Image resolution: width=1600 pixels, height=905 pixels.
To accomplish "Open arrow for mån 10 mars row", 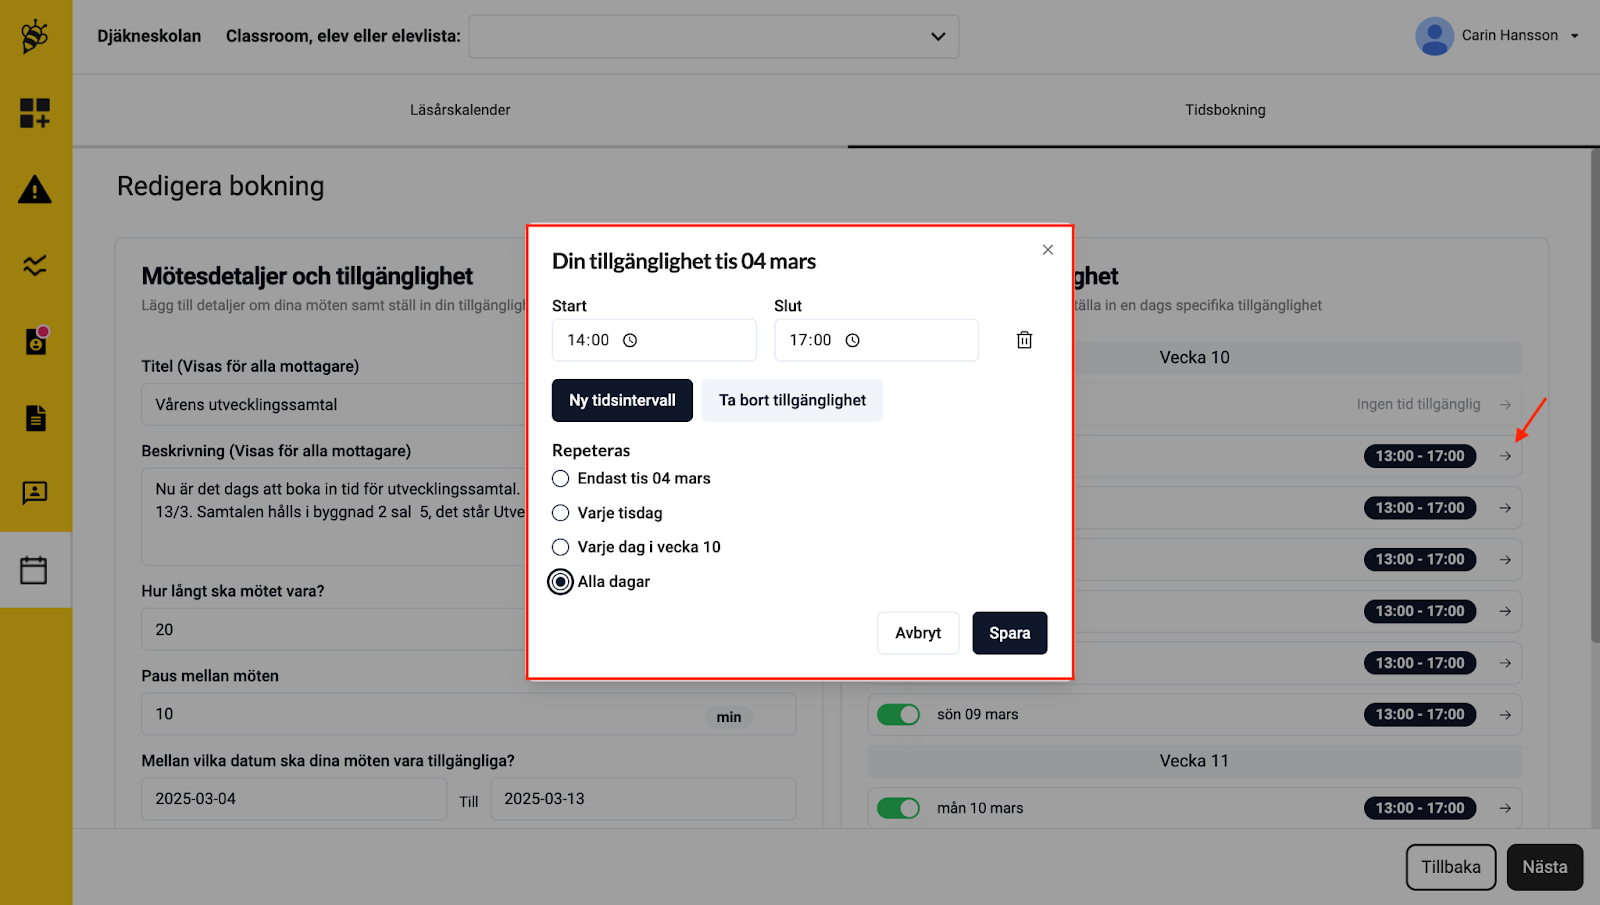I will tap(1505, 808).
